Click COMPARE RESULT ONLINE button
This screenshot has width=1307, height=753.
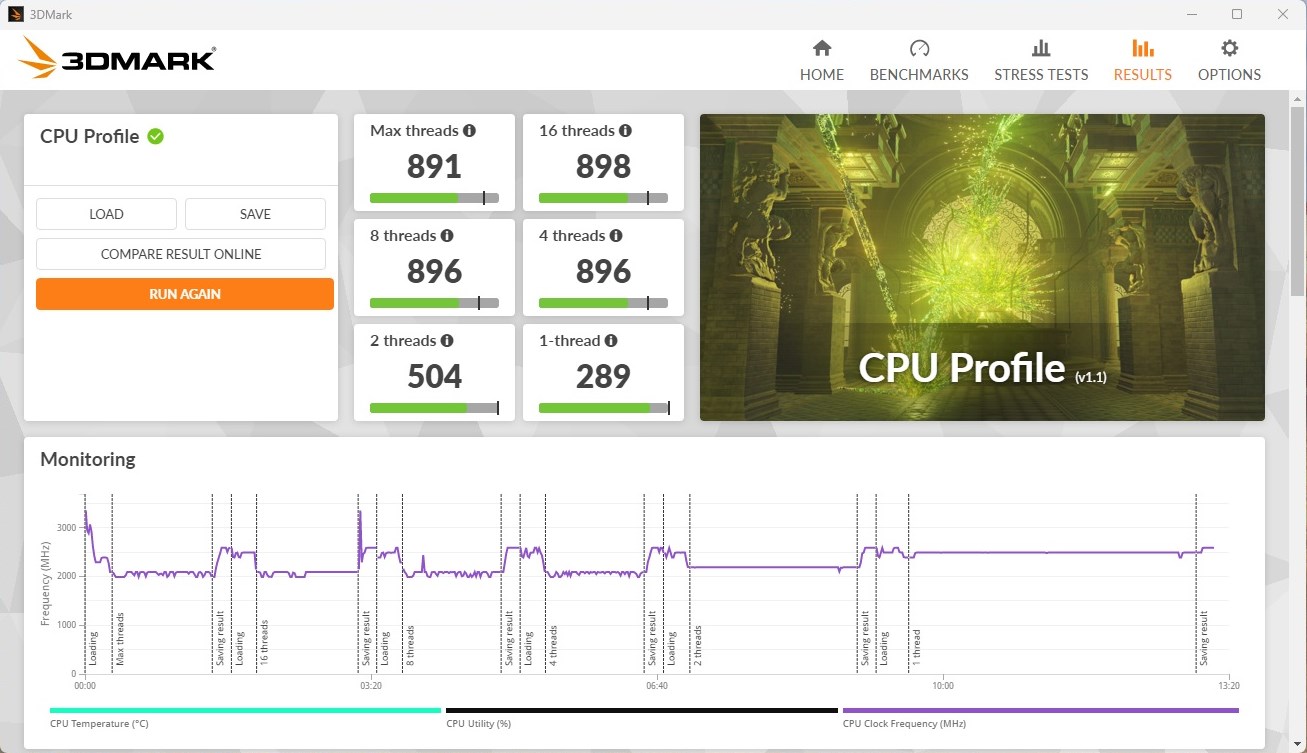point(181,254)
